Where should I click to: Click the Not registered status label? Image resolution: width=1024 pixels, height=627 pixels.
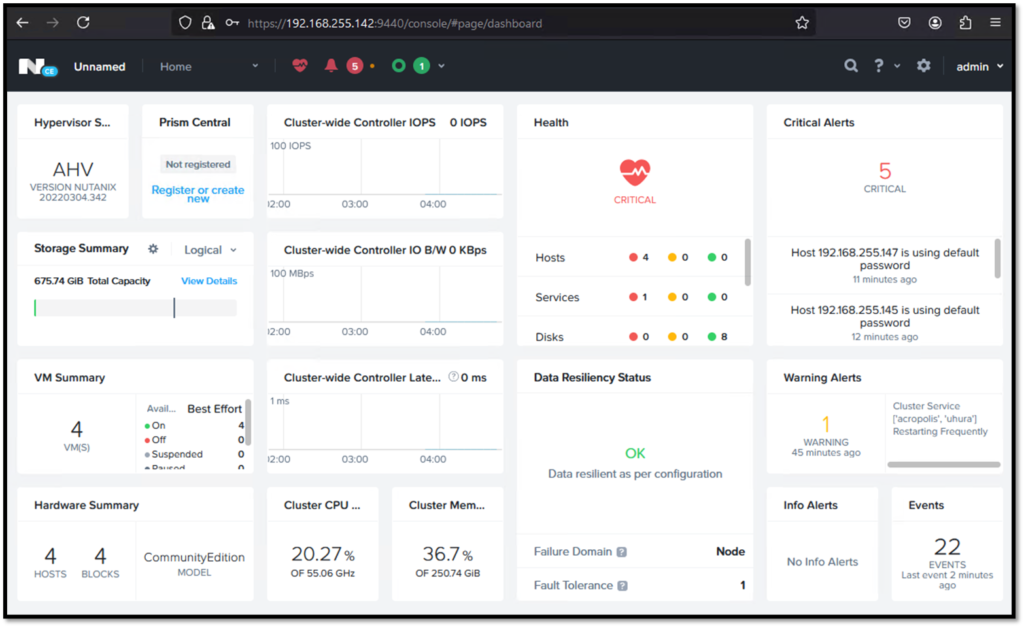click(x=198, y=165)
